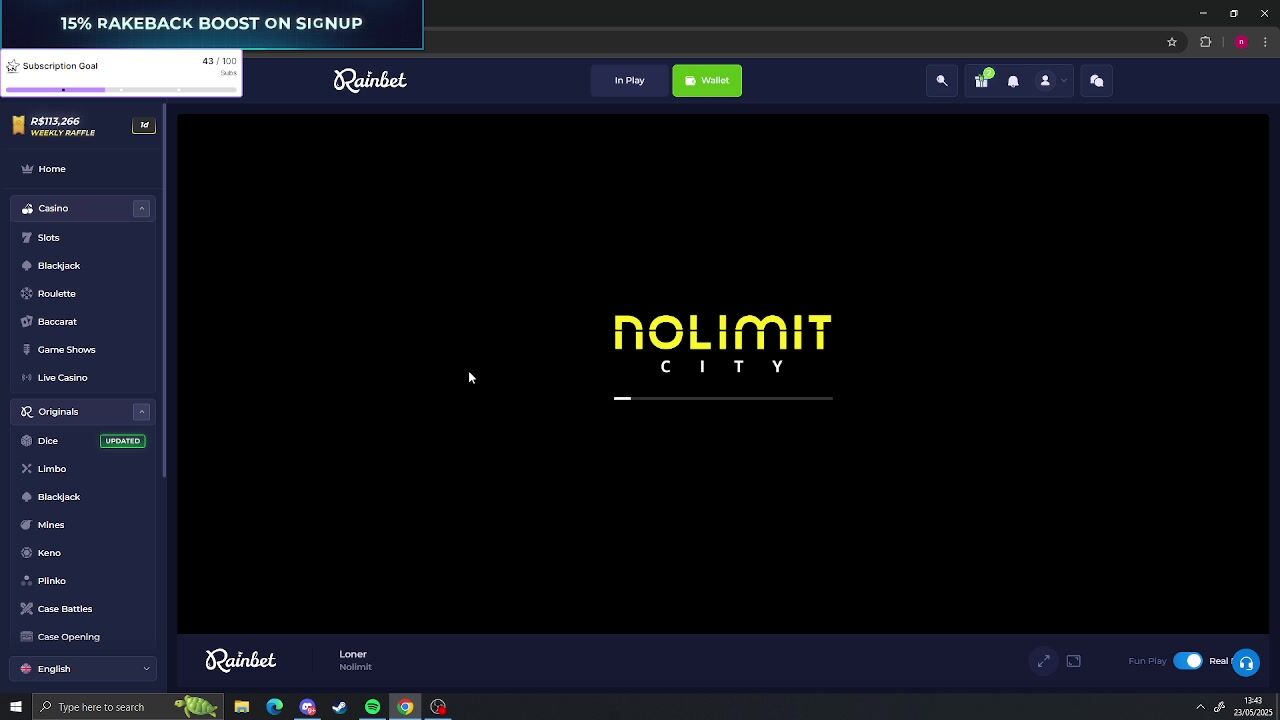Image resolution: width=1280 pixels, height=720 pixels.
Task: Open the Chrome extensions puzzle icon
Action: click(x=1206, y=42)
